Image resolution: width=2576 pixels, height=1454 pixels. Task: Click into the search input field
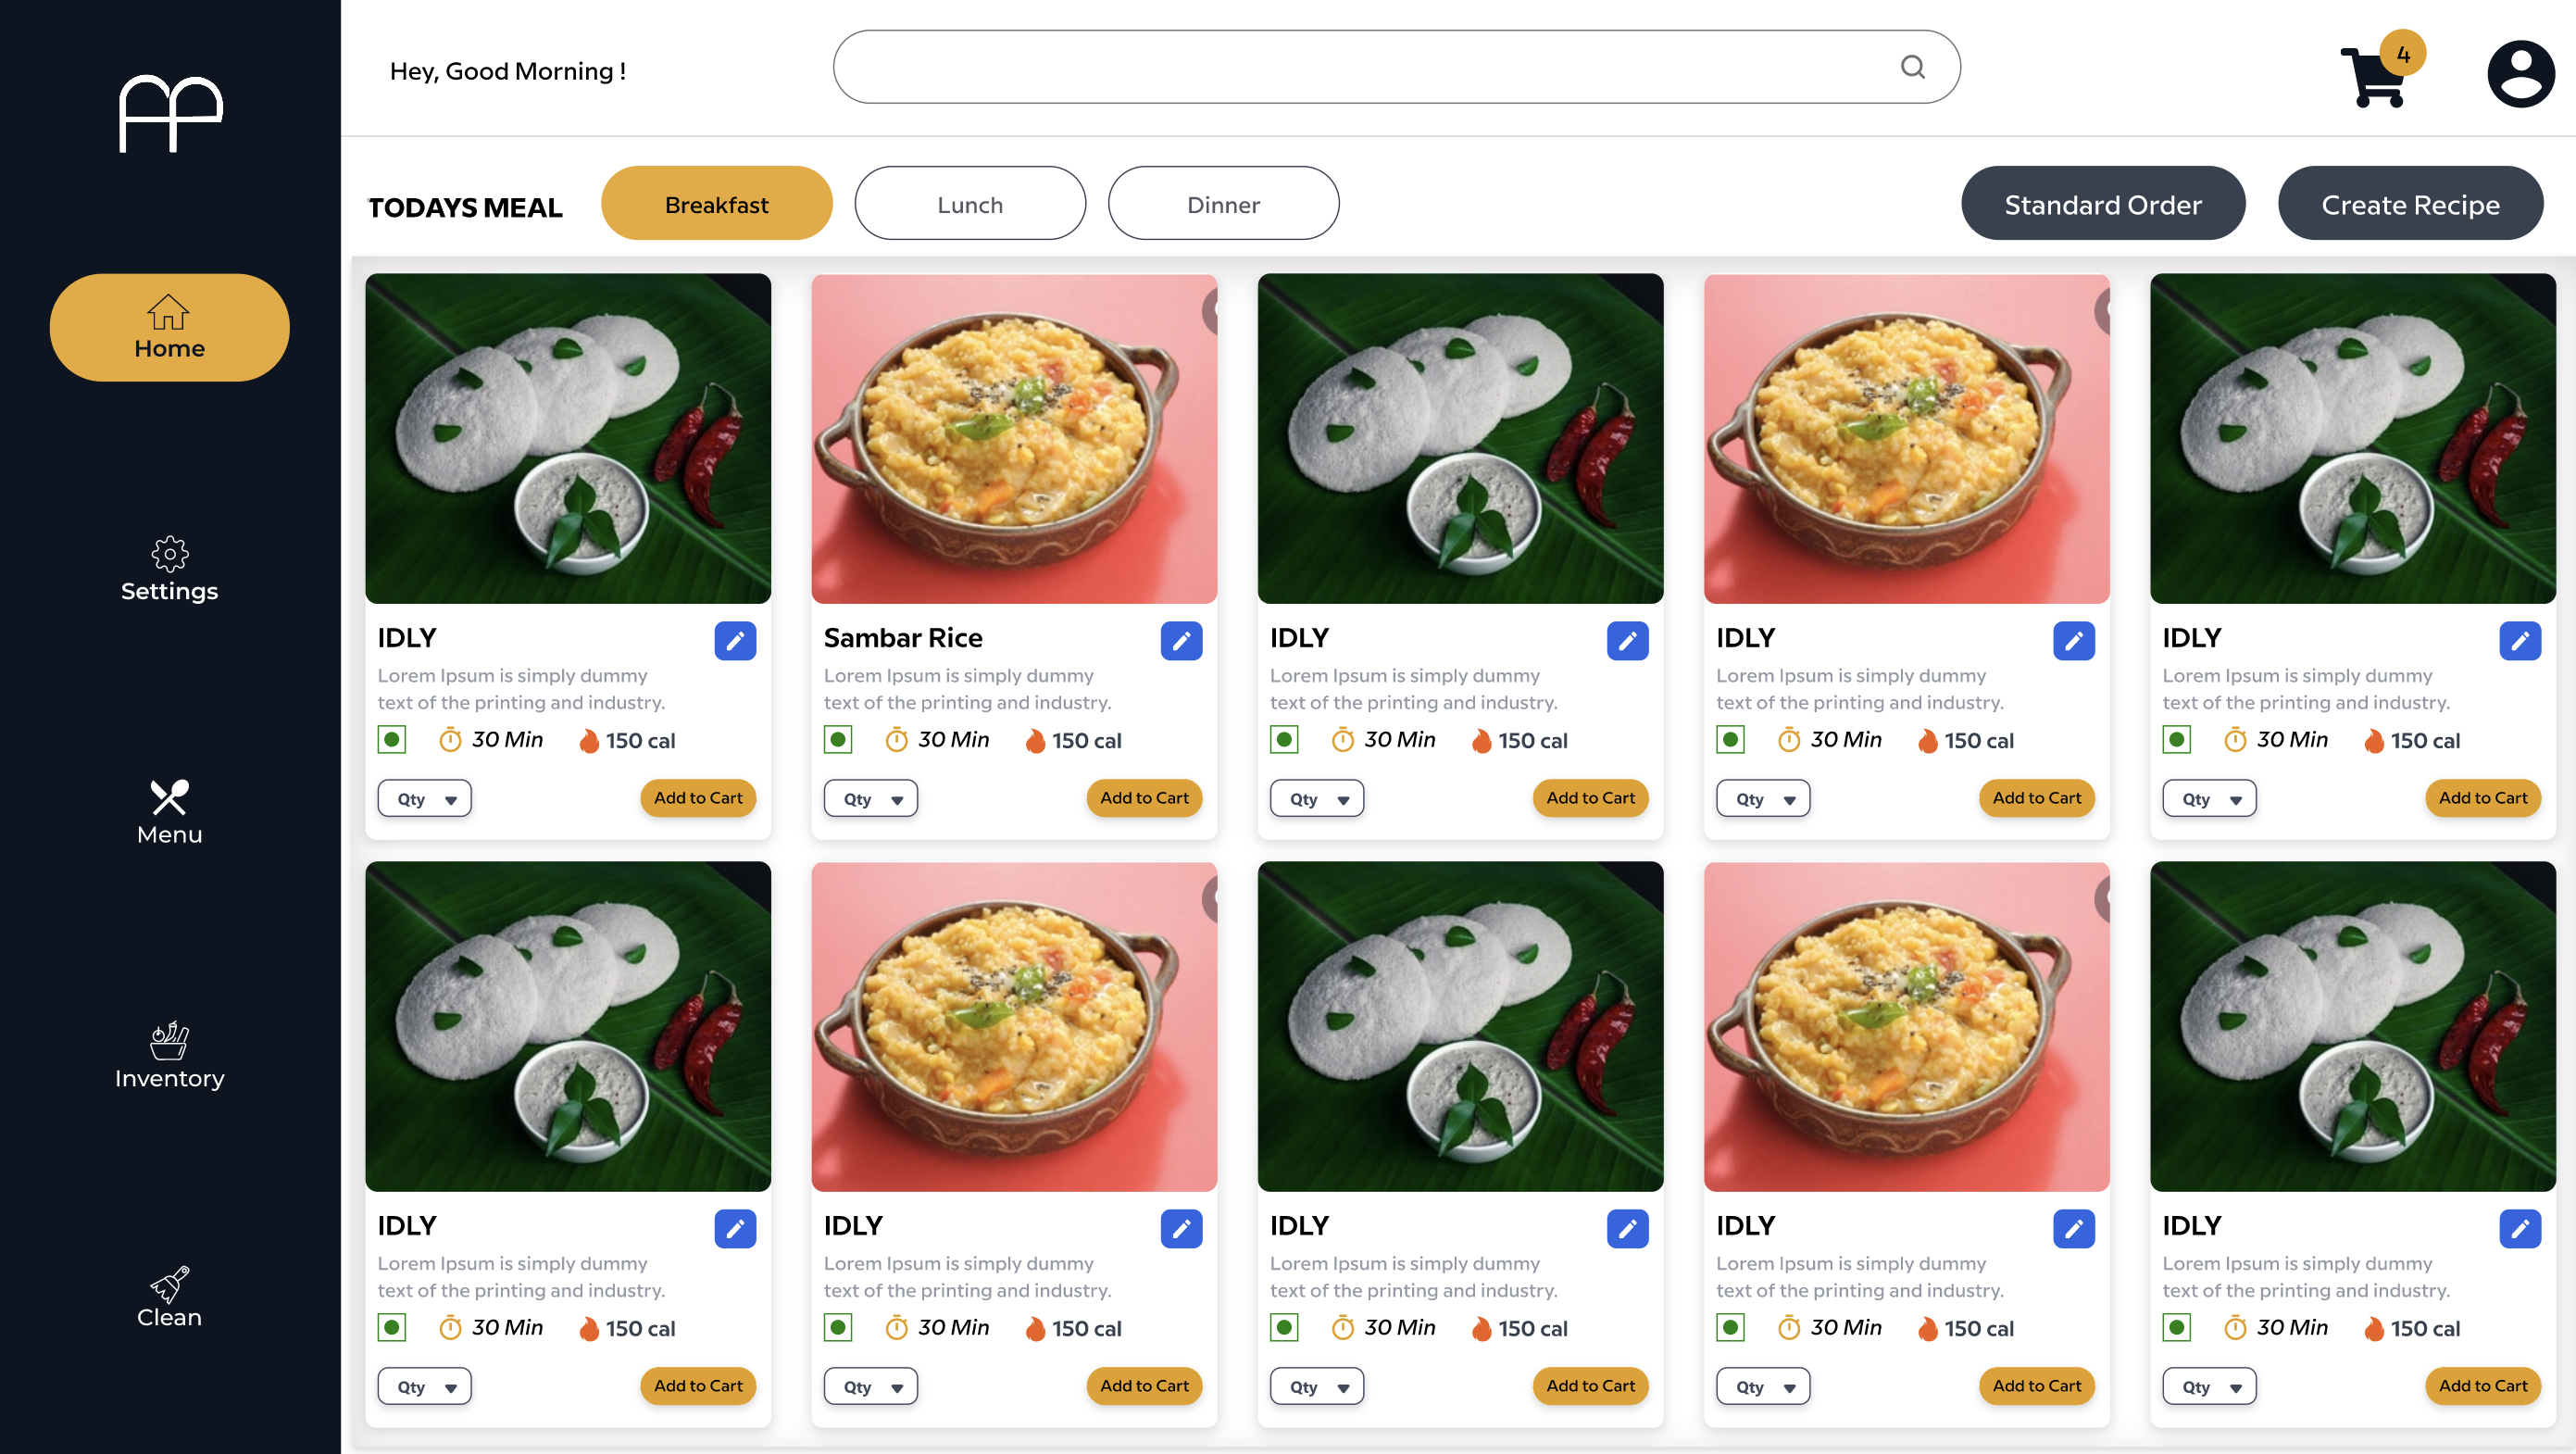coord(1360,67)
